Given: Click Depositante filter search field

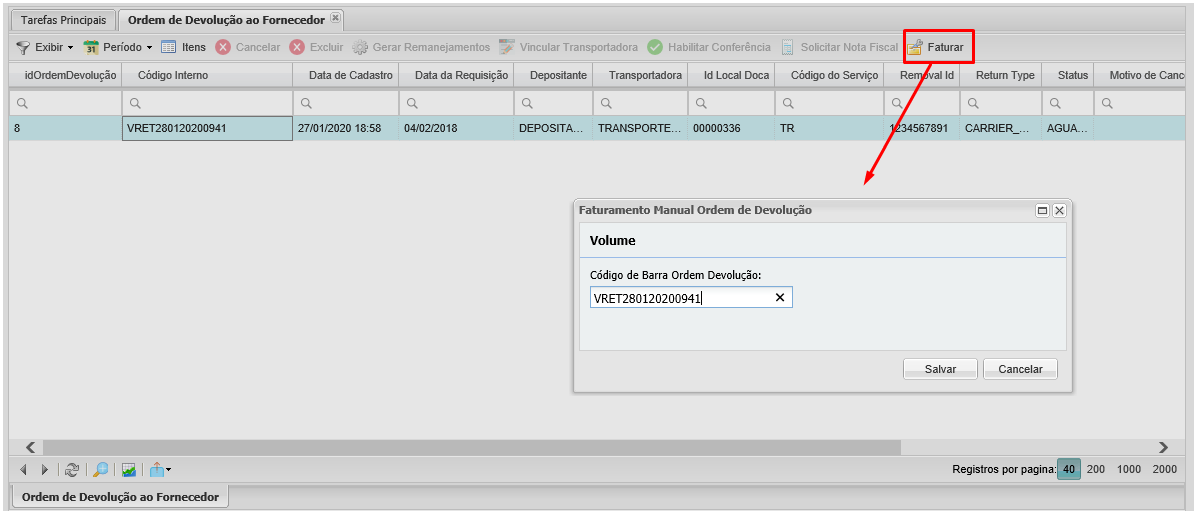Looking at the screenshot, I should click(x=553, y=103).
